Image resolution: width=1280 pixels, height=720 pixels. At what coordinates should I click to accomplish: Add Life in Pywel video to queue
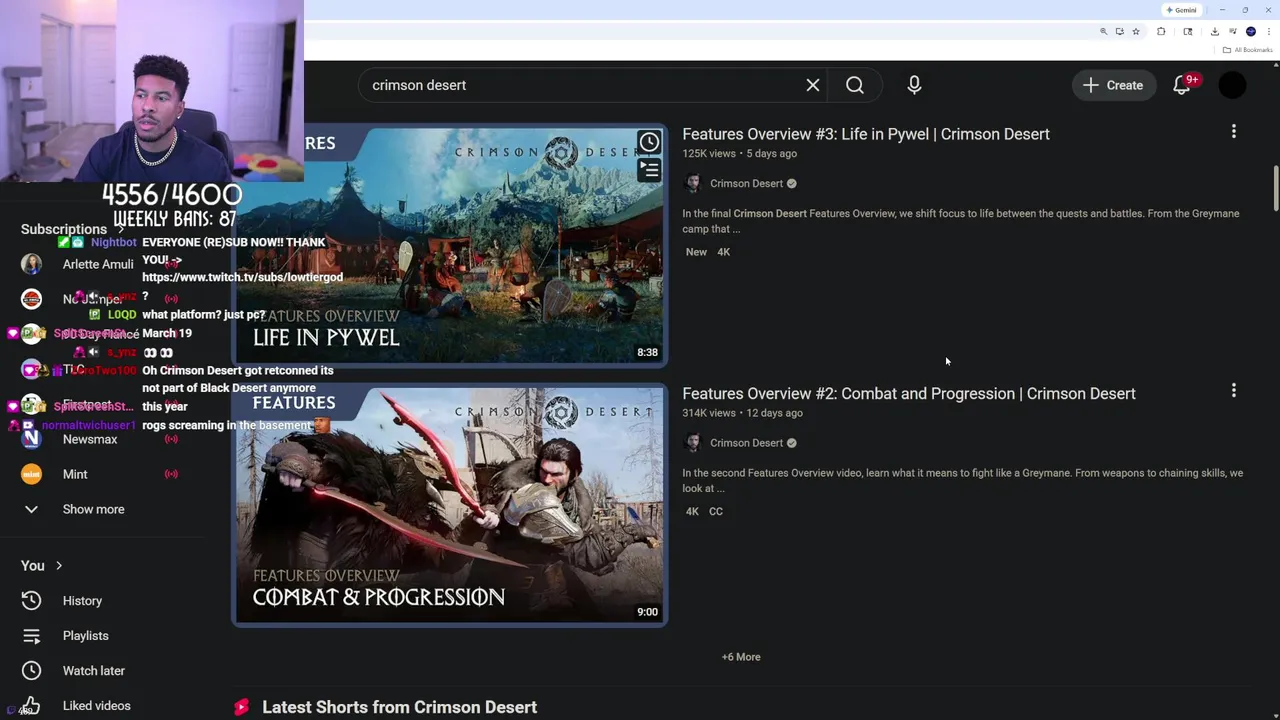(649, 170)
